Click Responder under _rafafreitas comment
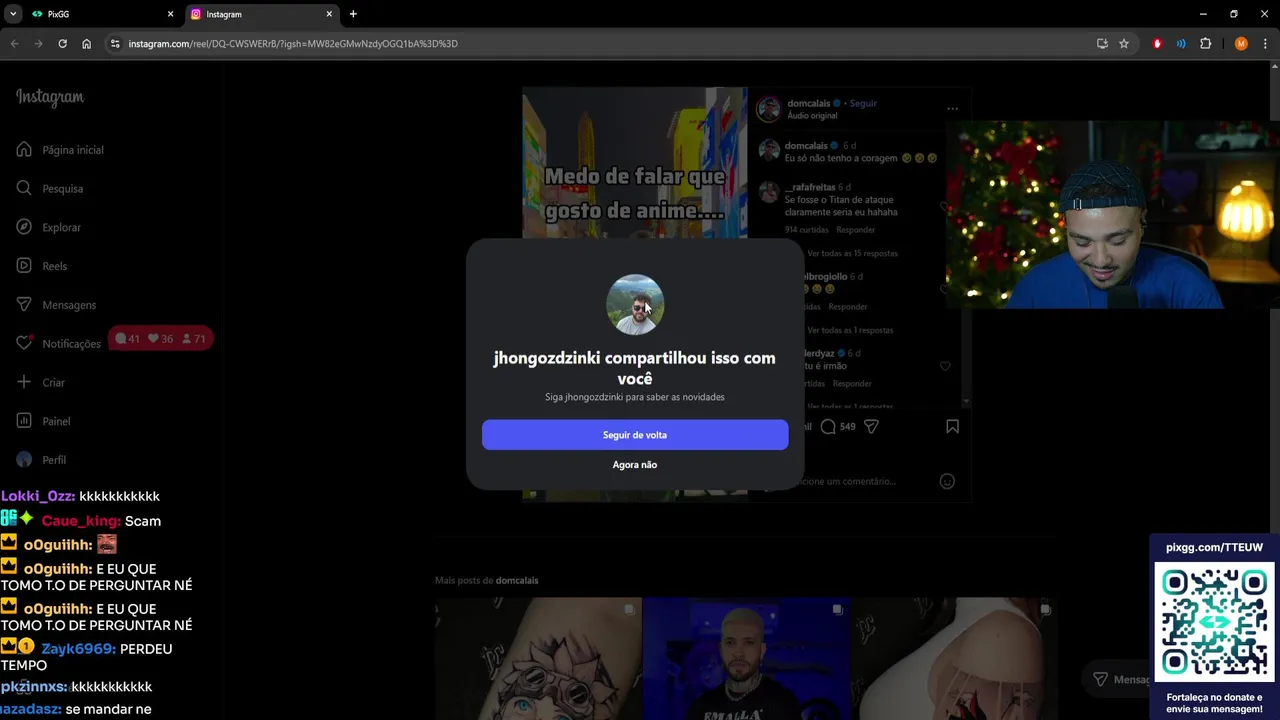Viewport: 1280px width, 720px height. tap(855, 230)
